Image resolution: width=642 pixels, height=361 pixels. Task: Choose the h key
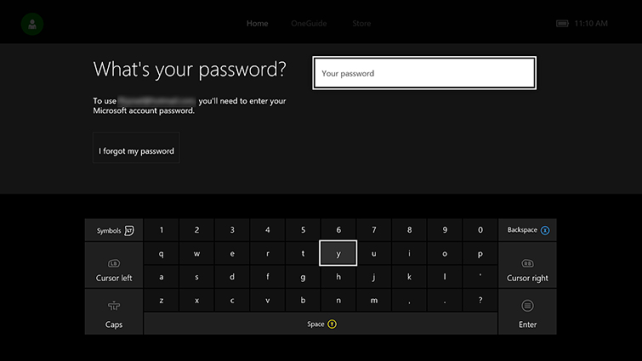[x=338, y=277]
